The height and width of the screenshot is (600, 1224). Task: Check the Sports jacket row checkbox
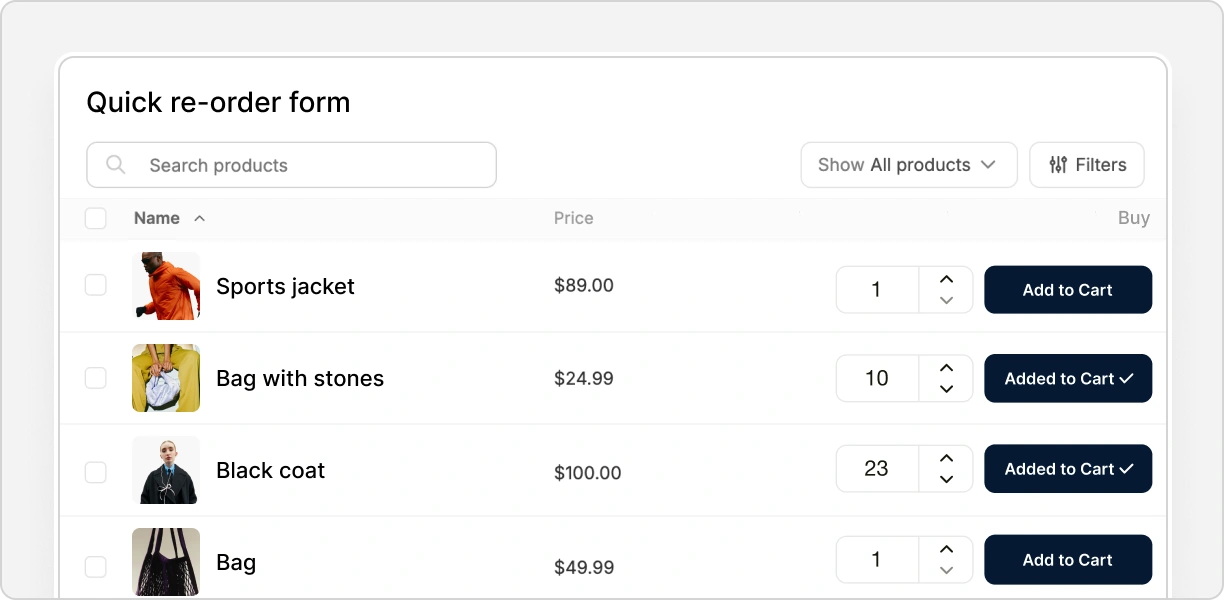click(x=96, y=286)
